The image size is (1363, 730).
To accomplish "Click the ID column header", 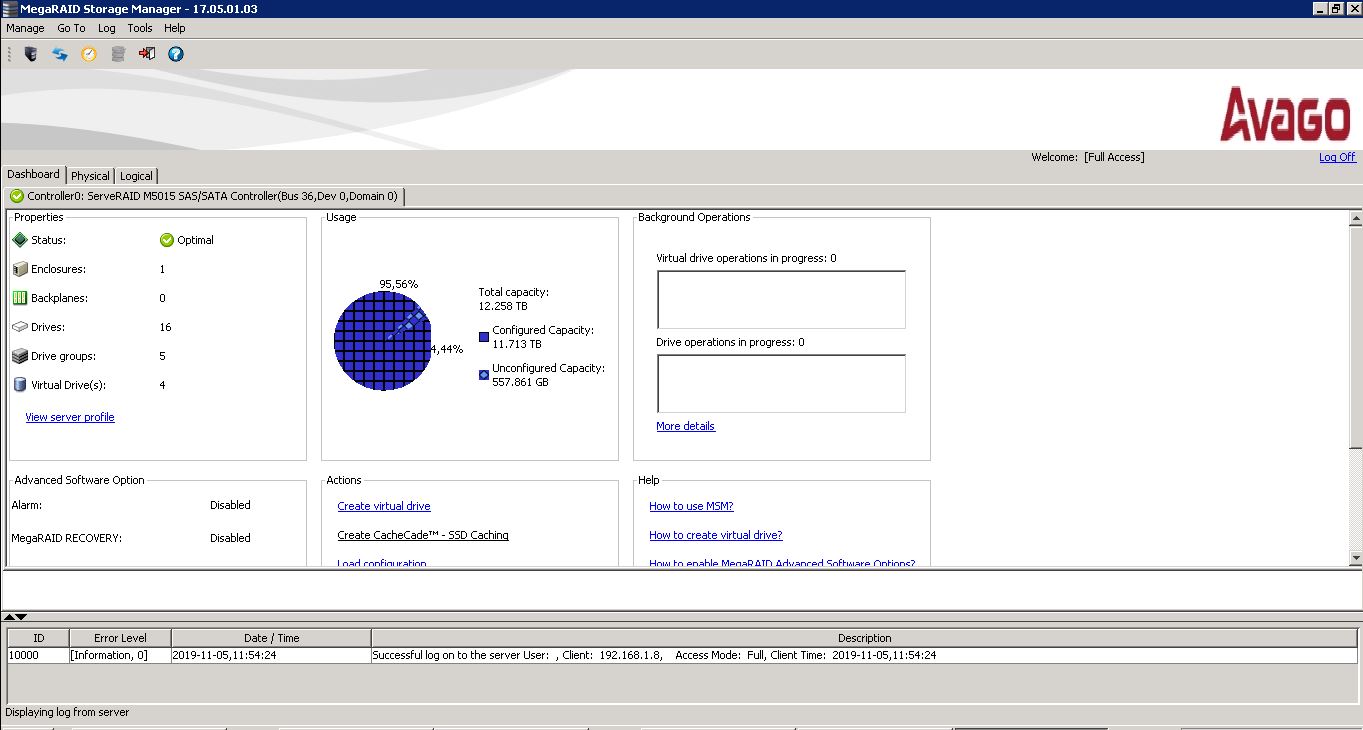I will [x=38, y=638].
